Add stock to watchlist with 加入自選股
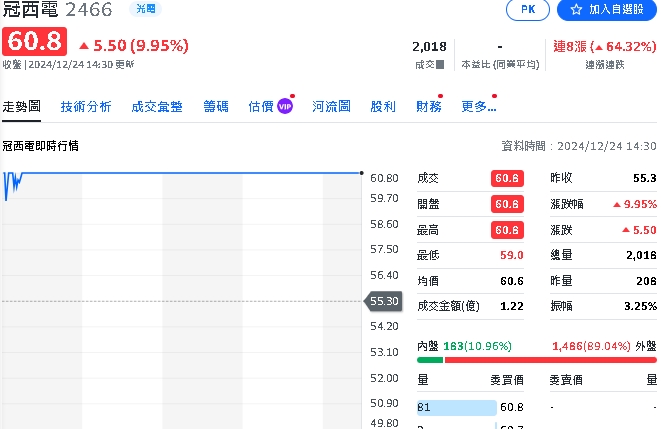Image resolution: width=661 pixels, height=429 pixels. pyautogui.click(x=607, y=9)
